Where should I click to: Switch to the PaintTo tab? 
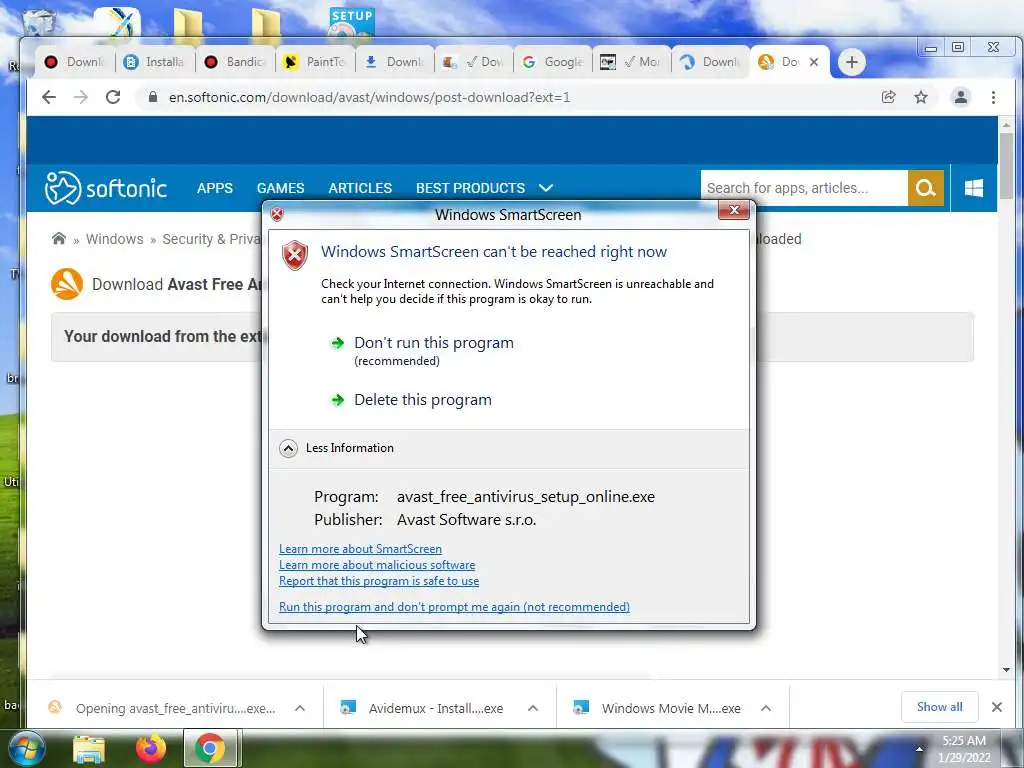pos(315,62)
